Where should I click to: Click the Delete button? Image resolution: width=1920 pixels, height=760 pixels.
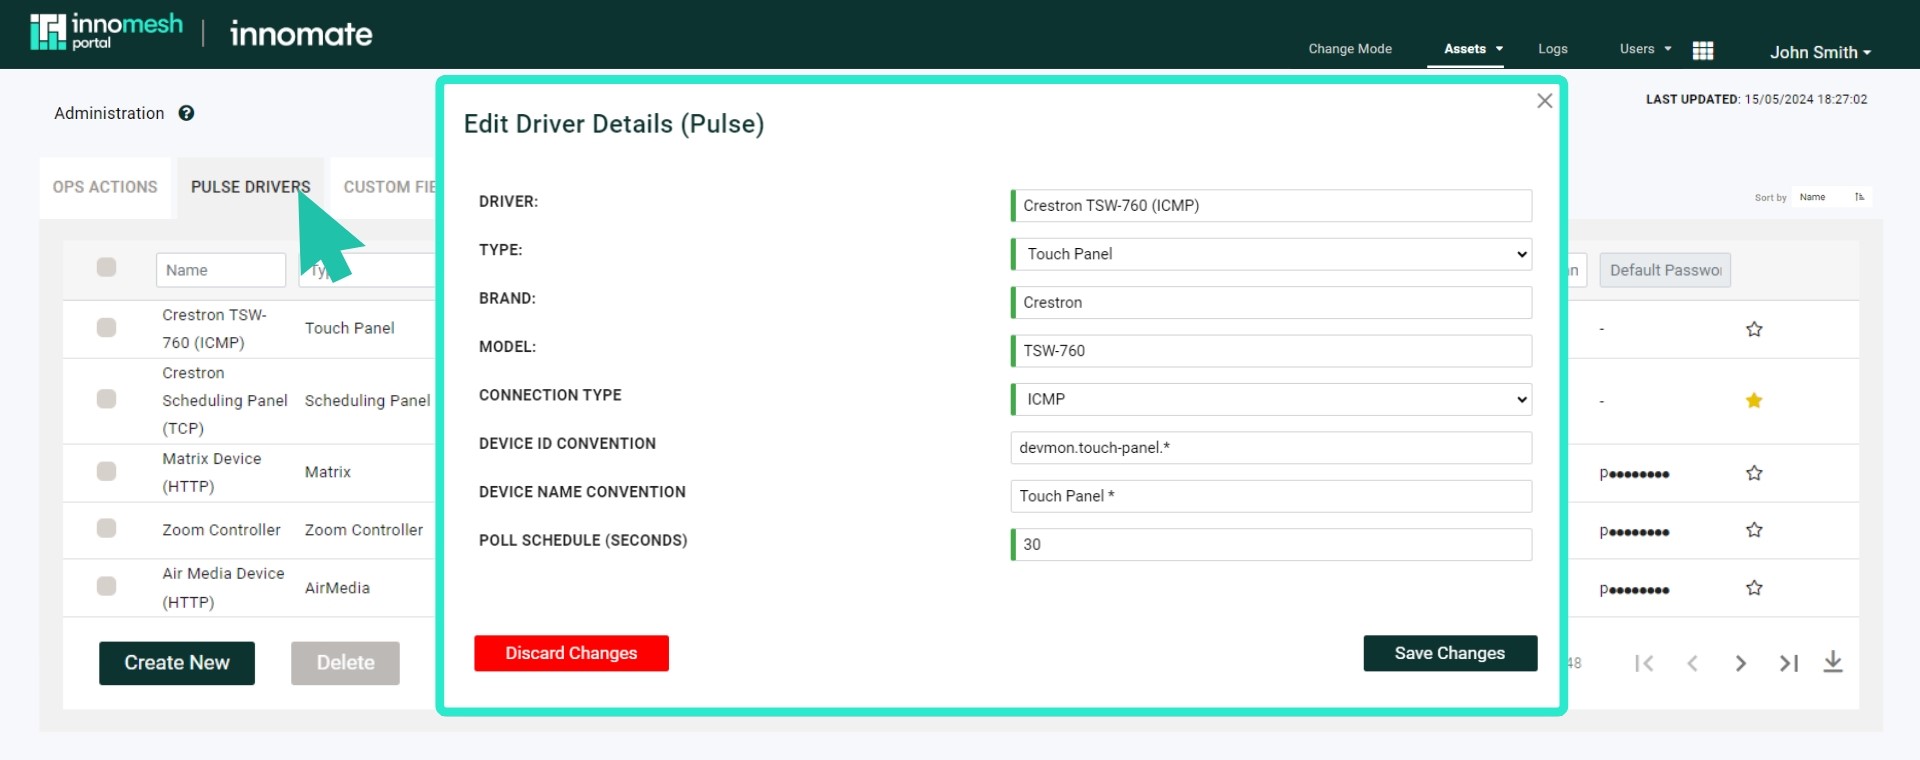click(x=345, y=663)
